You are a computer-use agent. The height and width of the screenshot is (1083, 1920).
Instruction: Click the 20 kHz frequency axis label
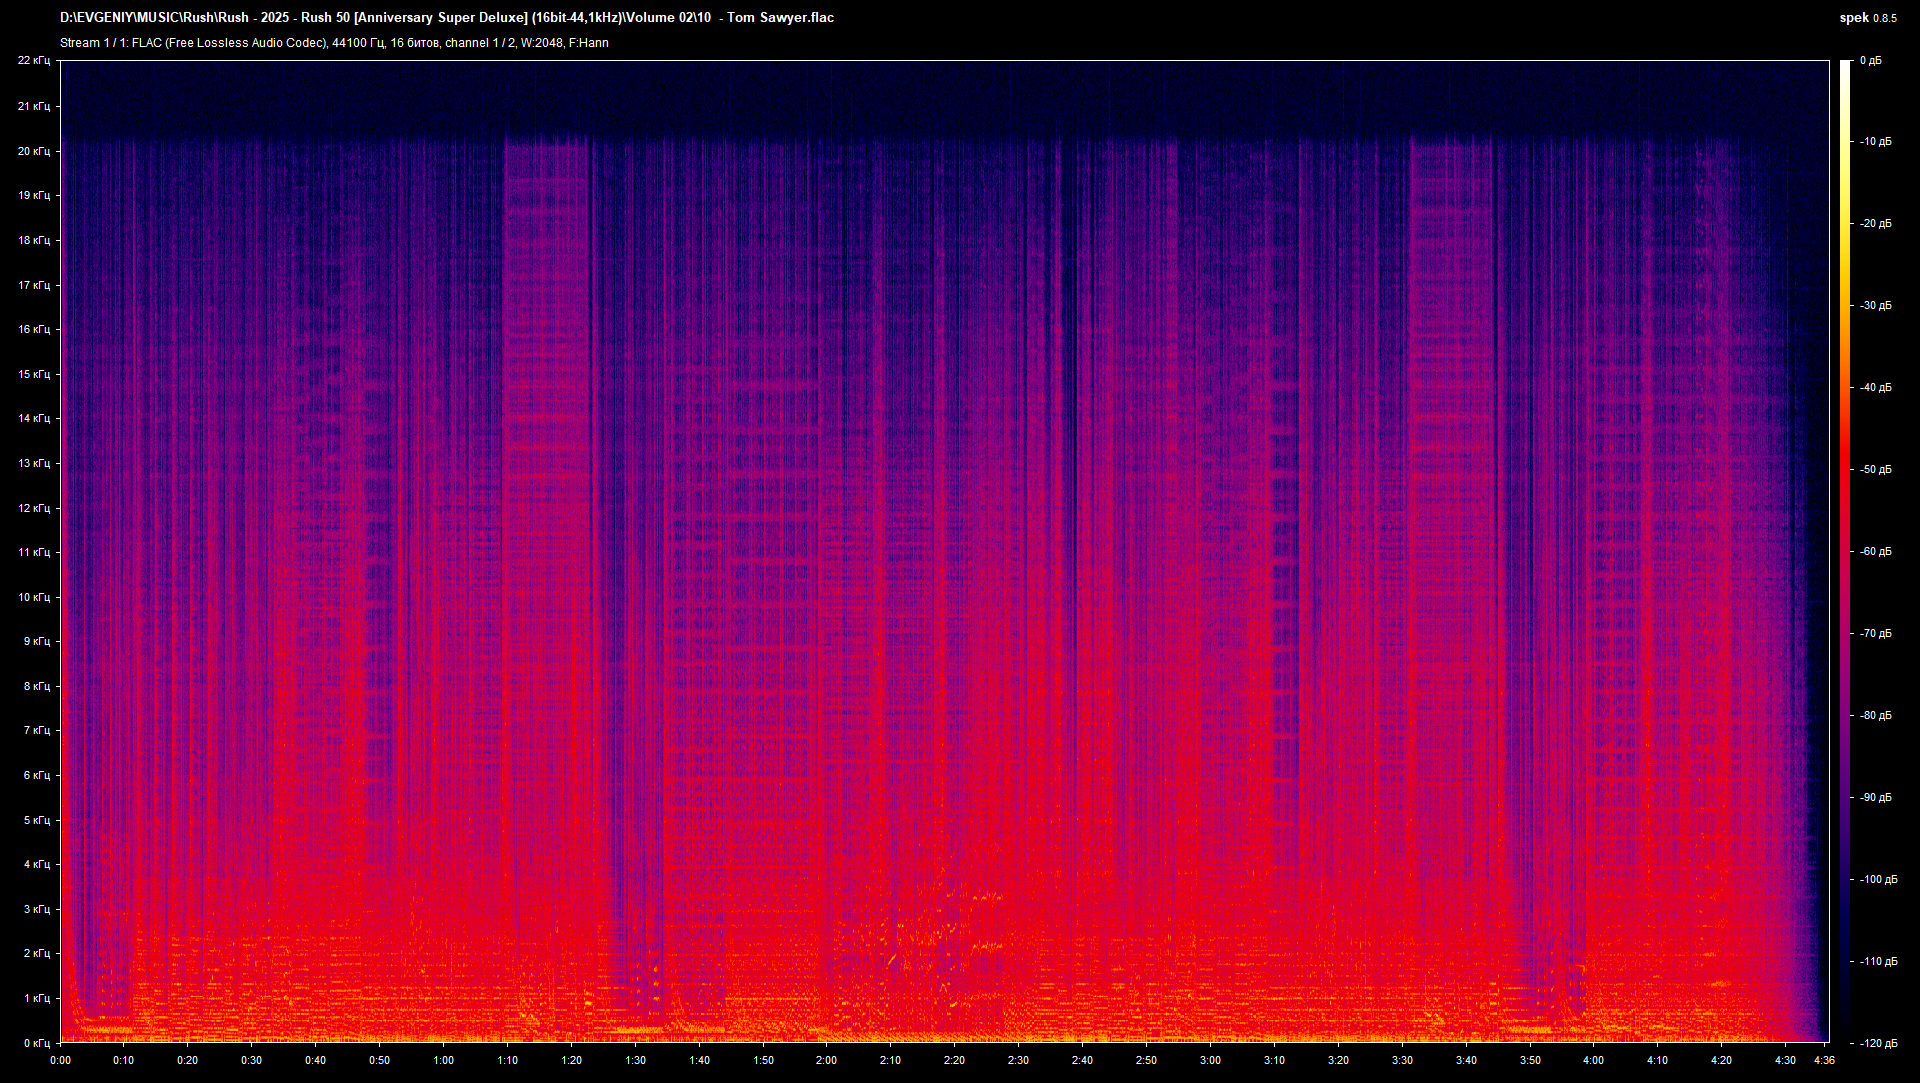(33, 151)
